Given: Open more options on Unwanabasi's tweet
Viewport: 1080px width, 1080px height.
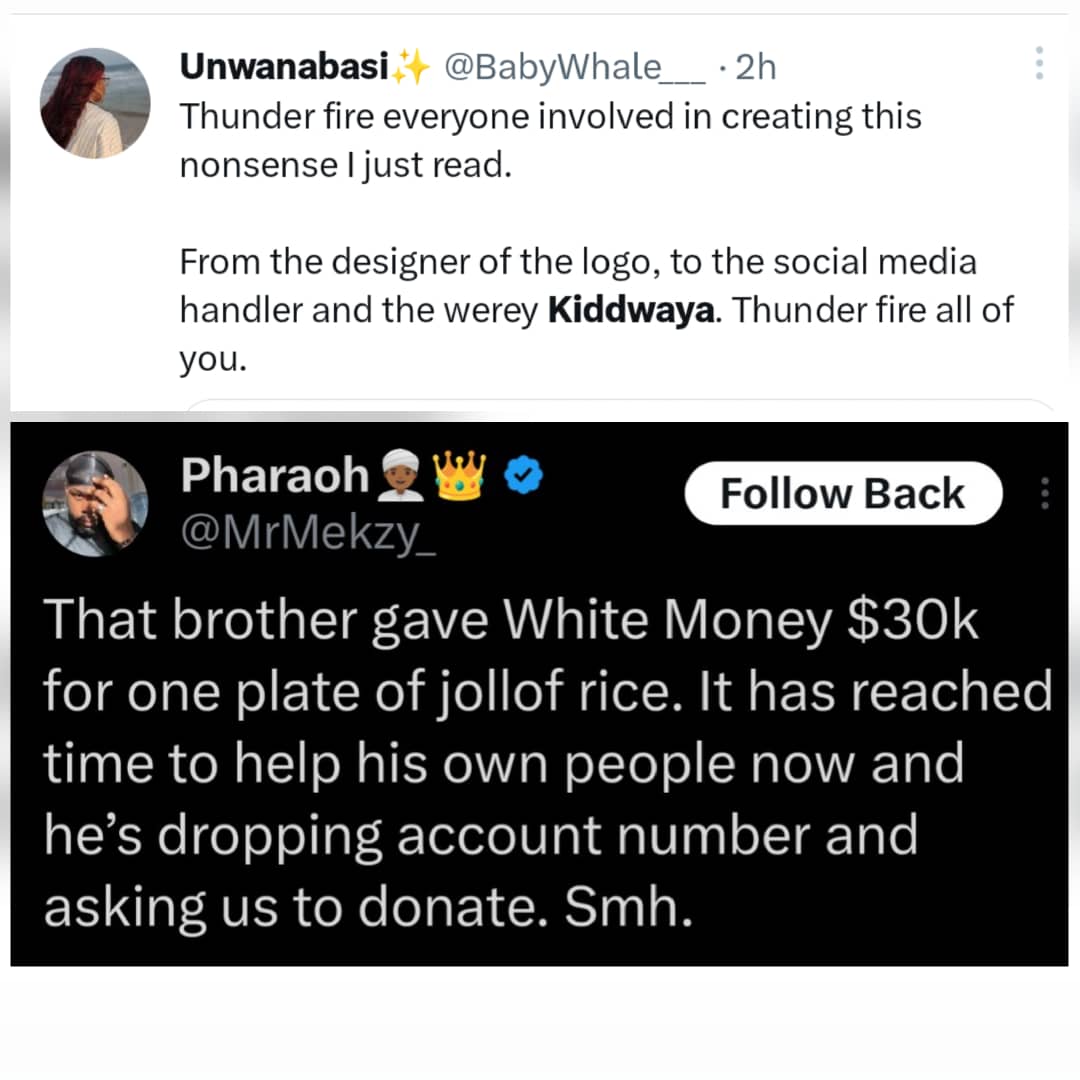Looking at the screenshot, I should (1039, 63).
